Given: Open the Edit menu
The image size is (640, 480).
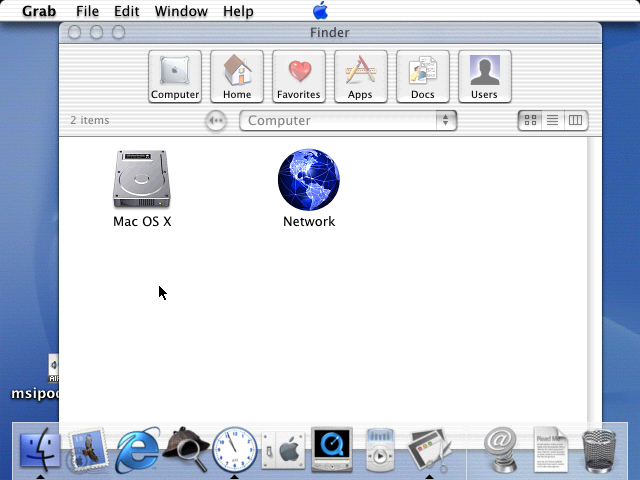Looking at the screenshot, I should click(x=127, y=11).
